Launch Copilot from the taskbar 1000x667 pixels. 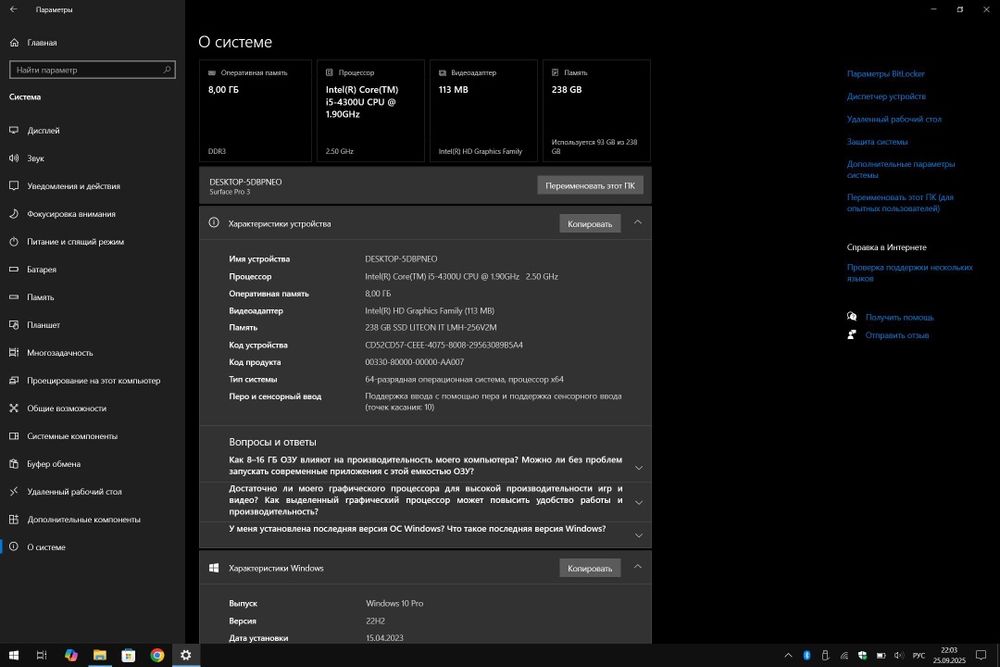coord(71,656)
